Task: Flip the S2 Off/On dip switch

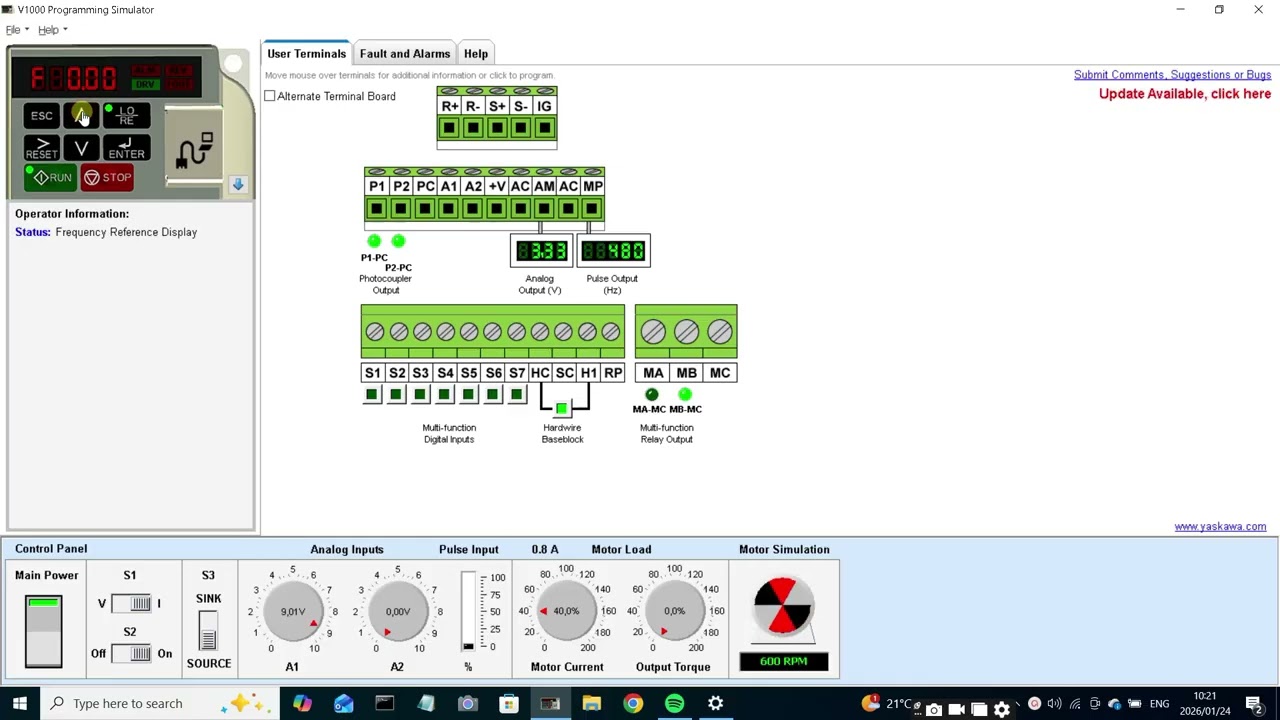Action: coord(131,654)
